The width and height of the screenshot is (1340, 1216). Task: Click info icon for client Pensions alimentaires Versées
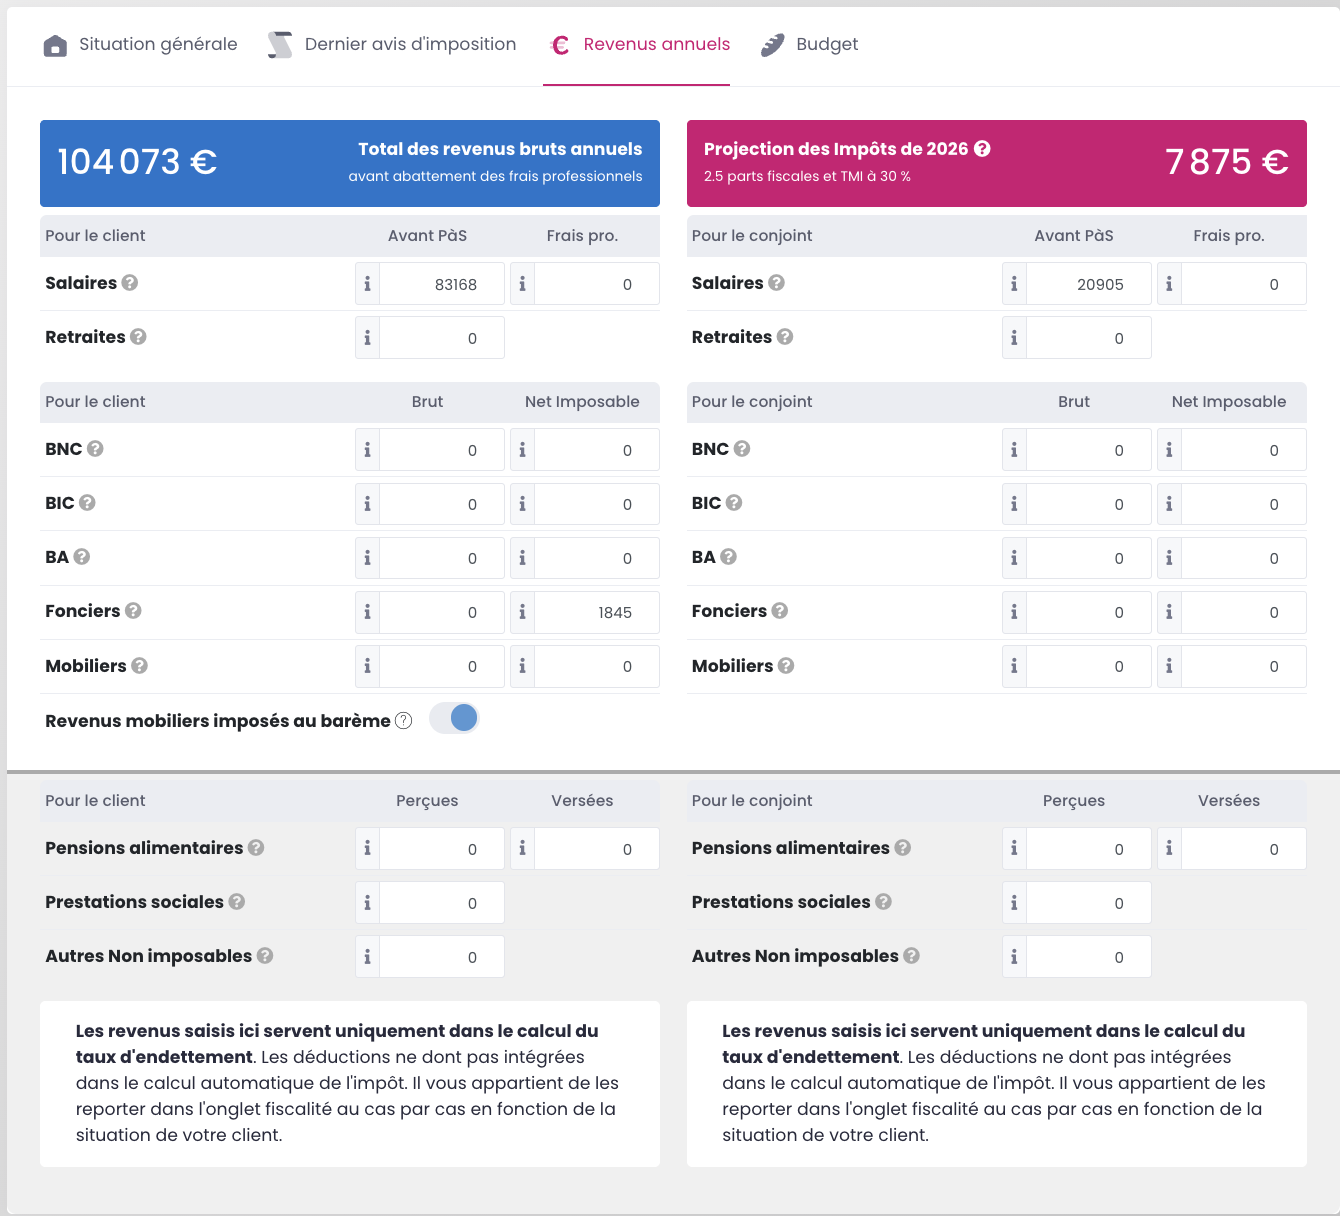pyautogui.click(x=522, y=849)
